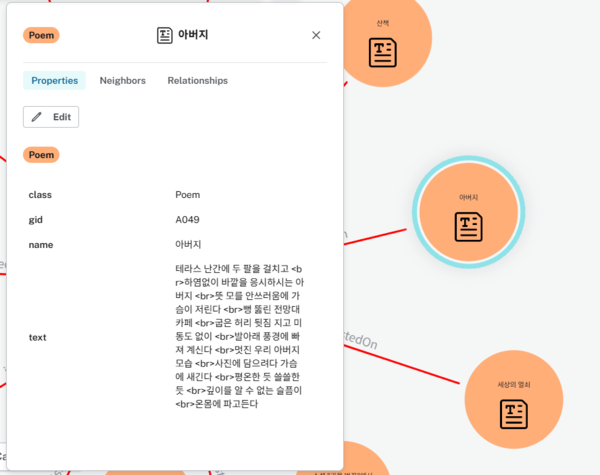Click the text property label

pyautogui.click(x=38, y=337)
